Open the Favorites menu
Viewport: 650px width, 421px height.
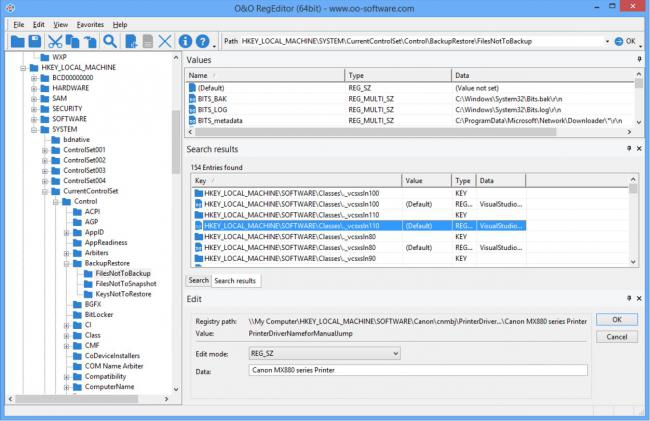(x=90, y=24)
